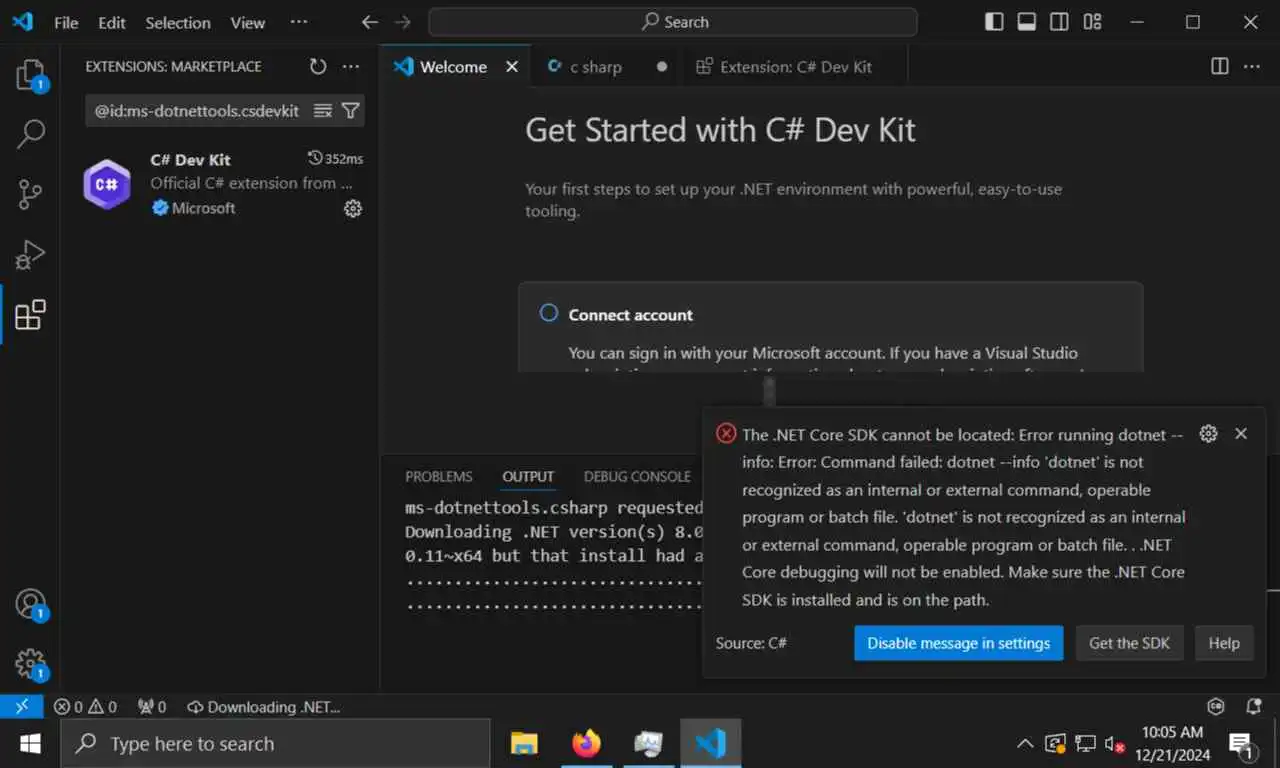Toggle the bottom panel layout button

coord(1027,22)
